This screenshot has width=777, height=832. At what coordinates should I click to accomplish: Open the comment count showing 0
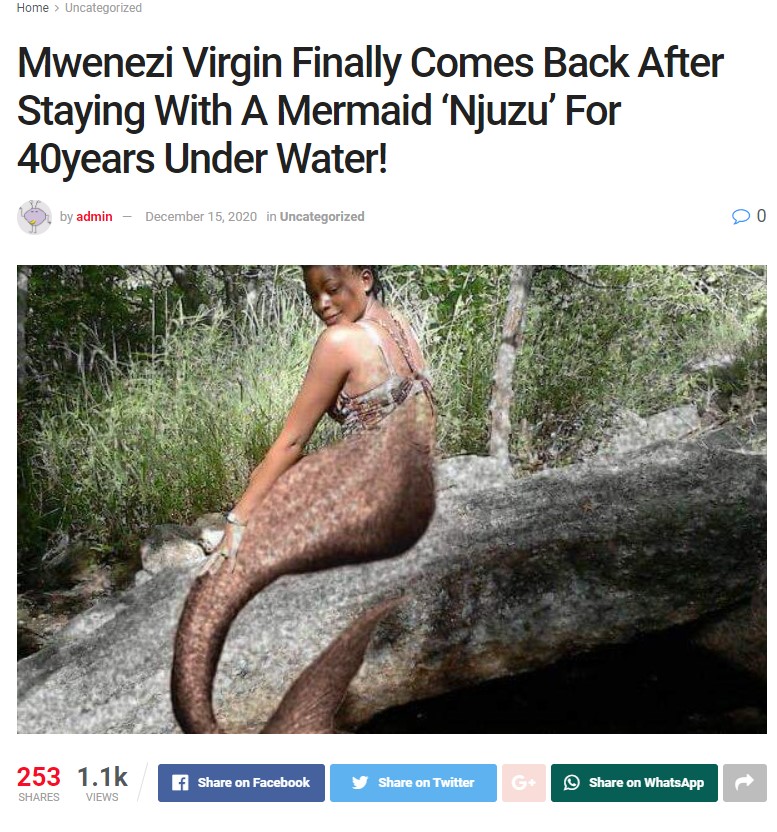(761, 216)
